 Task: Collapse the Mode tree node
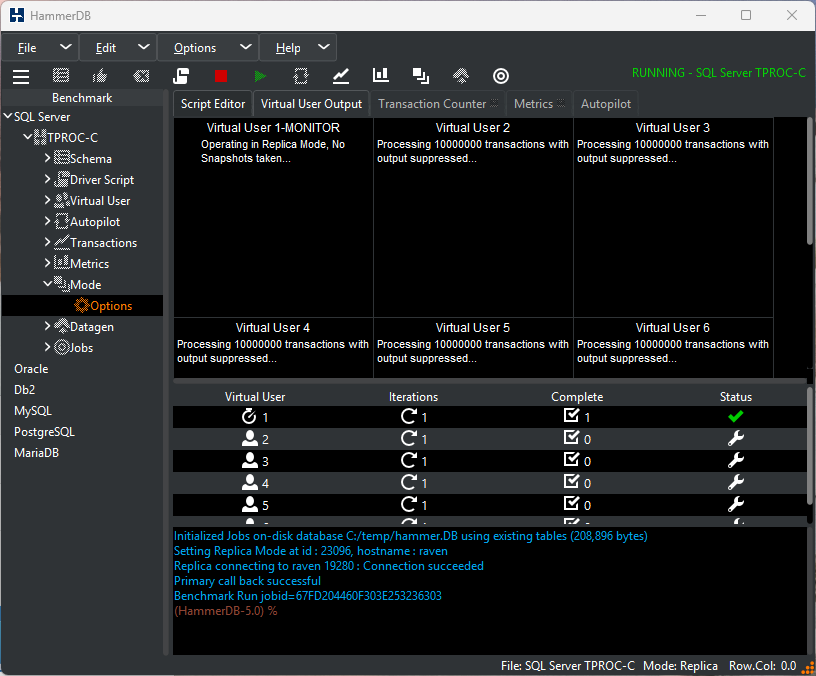(x=47, y=284)
